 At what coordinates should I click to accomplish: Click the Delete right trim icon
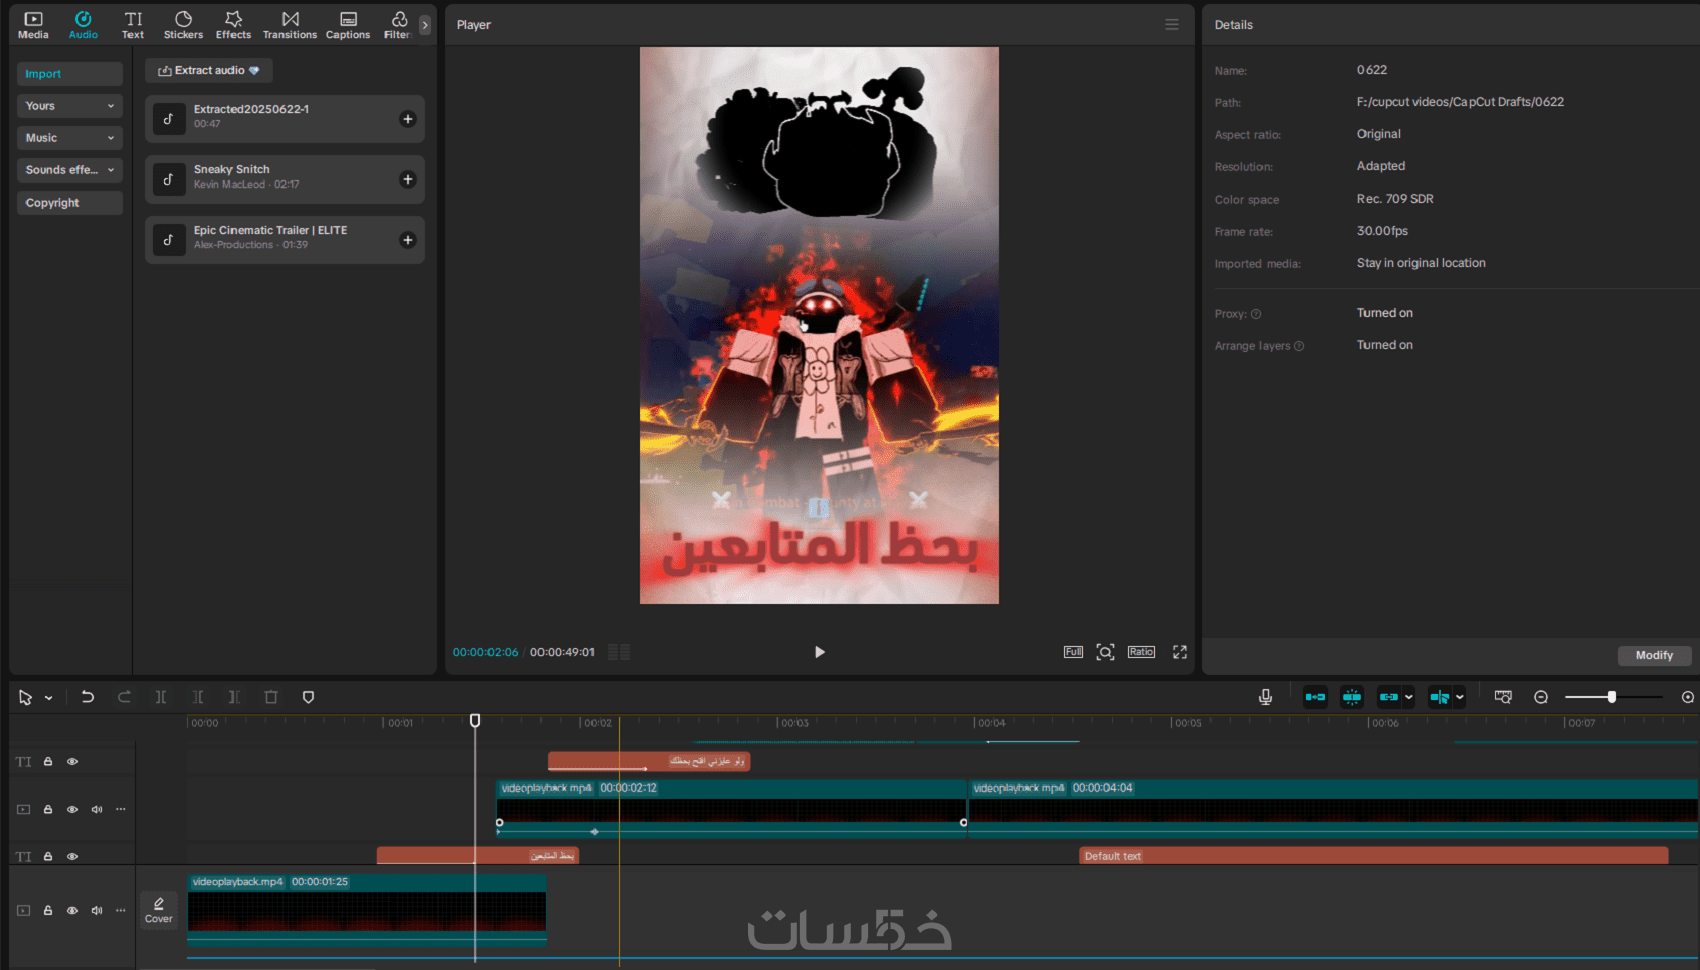(234, 697)
